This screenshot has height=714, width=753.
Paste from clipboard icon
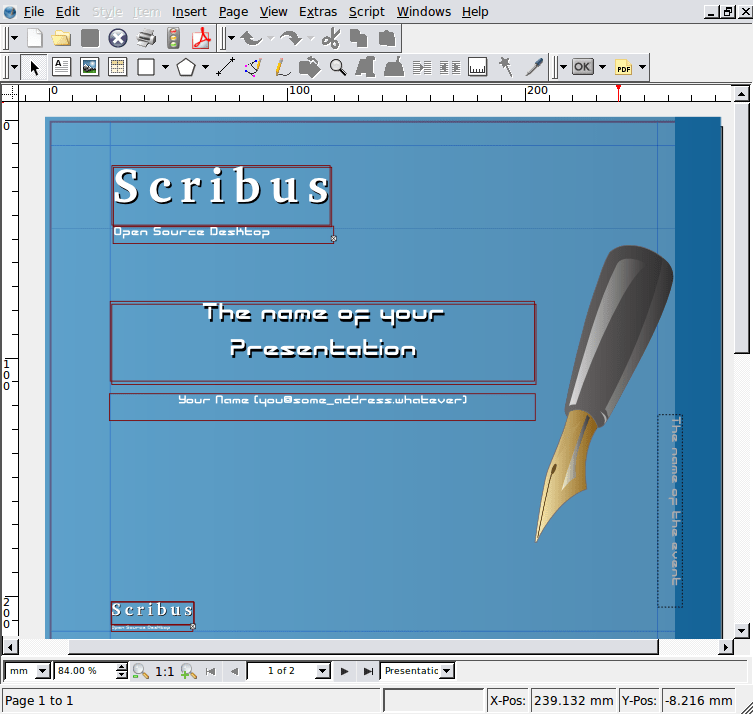(387, 38)
